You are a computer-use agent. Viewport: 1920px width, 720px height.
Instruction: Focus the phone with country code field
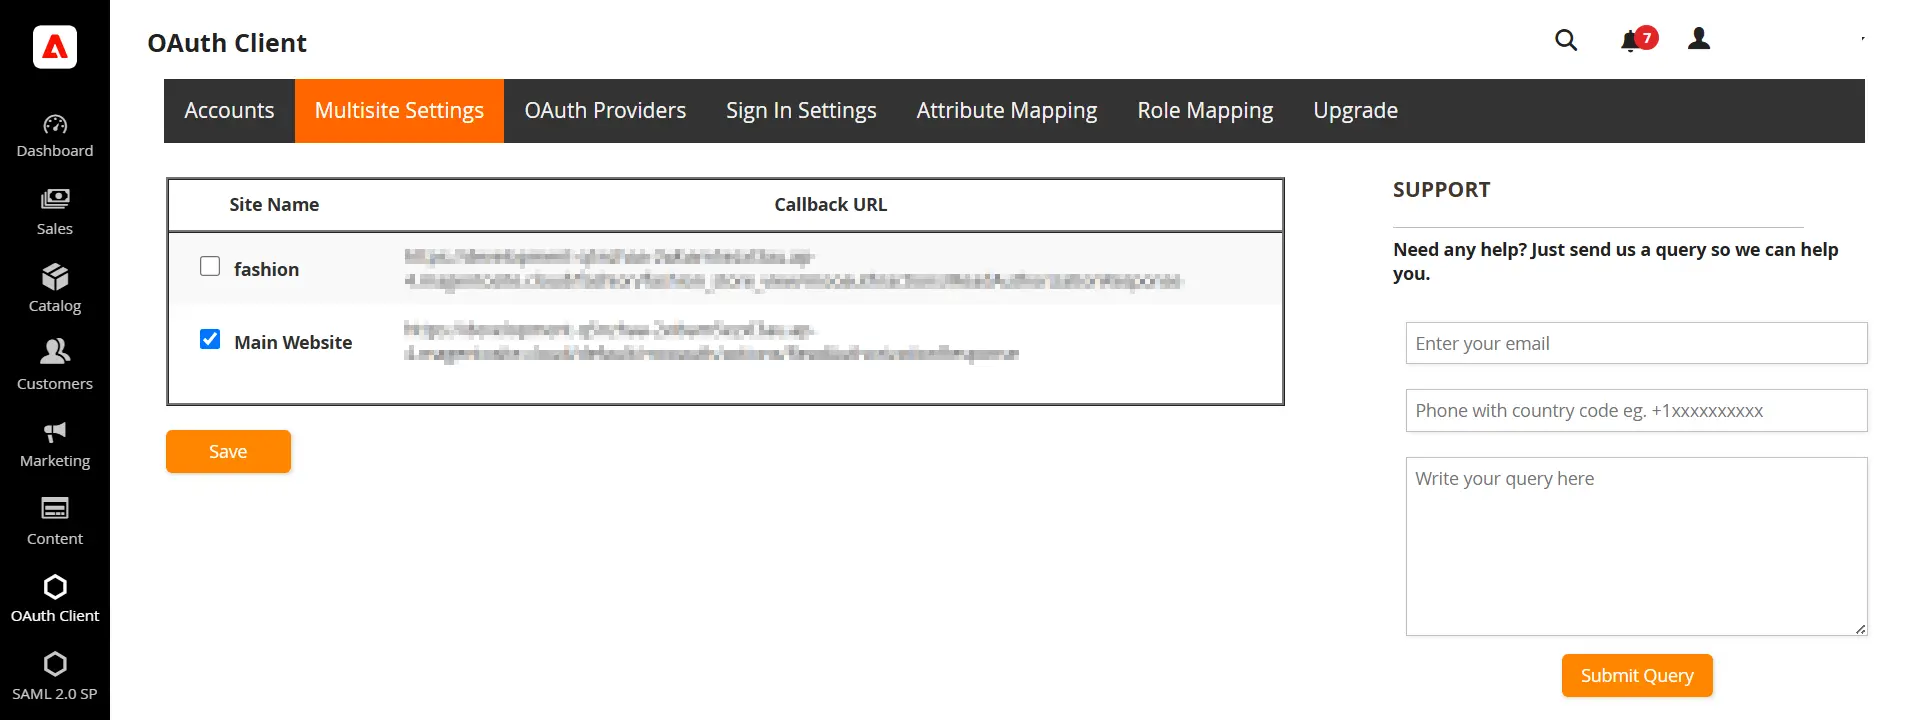(x=1636, y=410)
